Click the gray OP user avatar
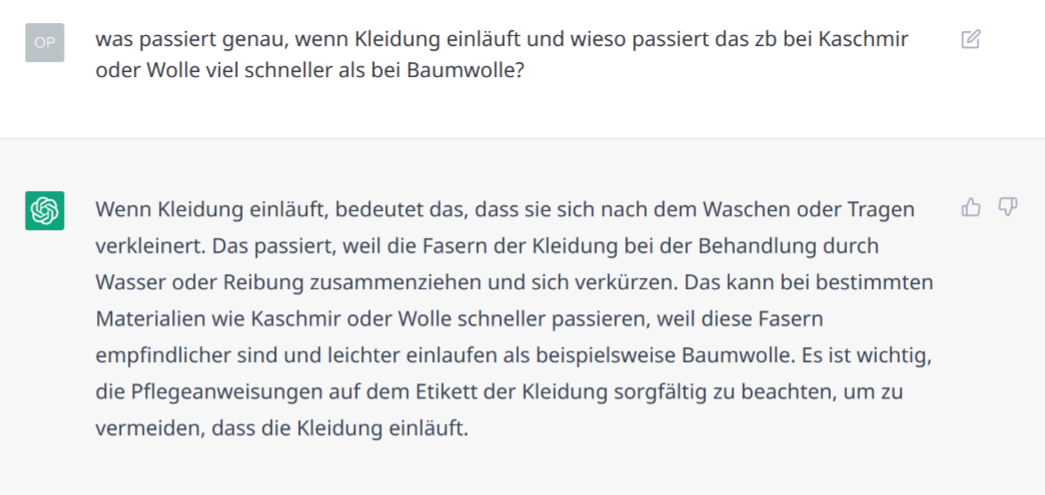The width and height of the screenshot is (1045, 495). 45,43
